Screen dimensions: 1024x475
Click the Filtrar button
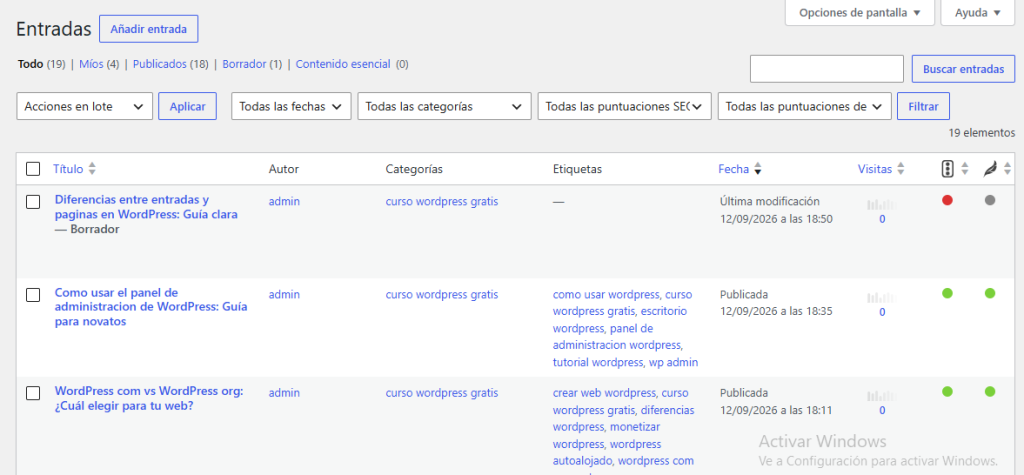(x=923, y=106)
